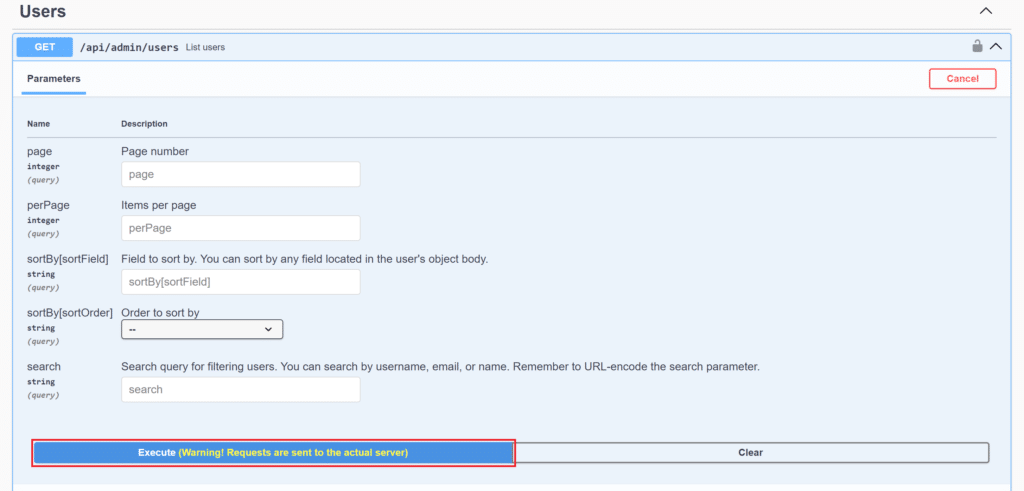Execute the API request

coord(273,453)
